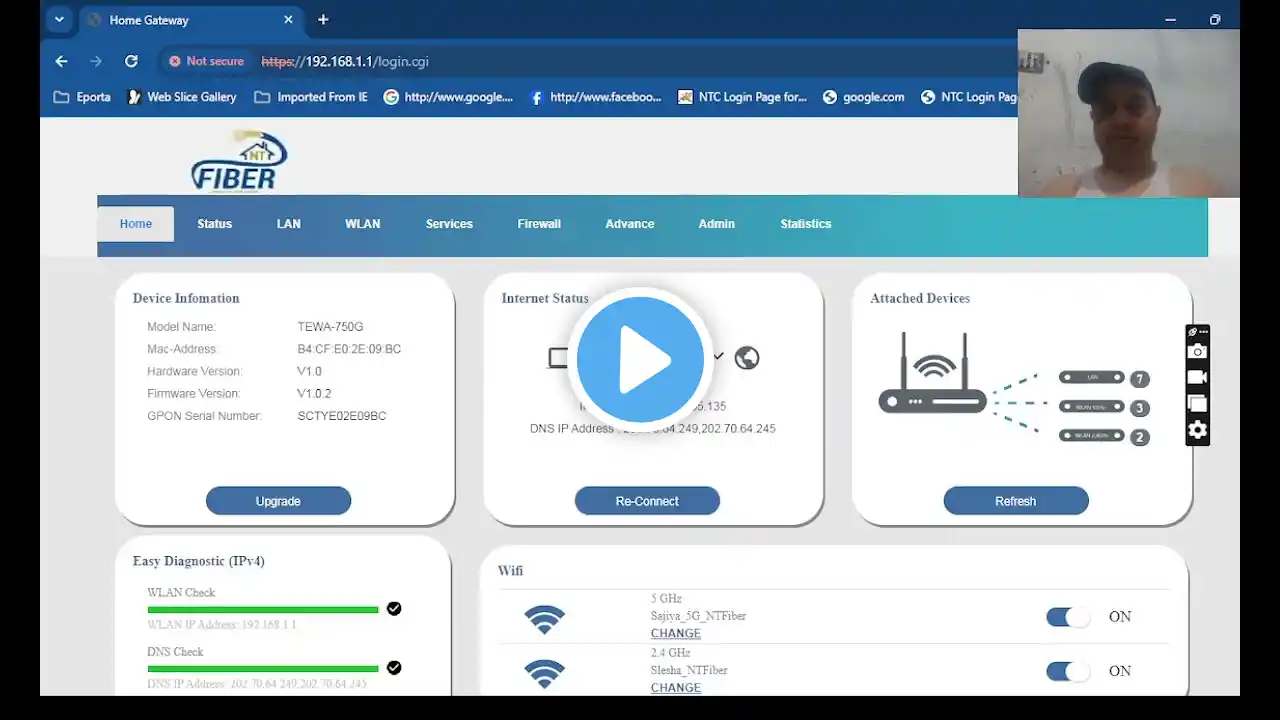The image size is (1280, 720).
Task: Click the Upgrade button
Action: (278, 501)
